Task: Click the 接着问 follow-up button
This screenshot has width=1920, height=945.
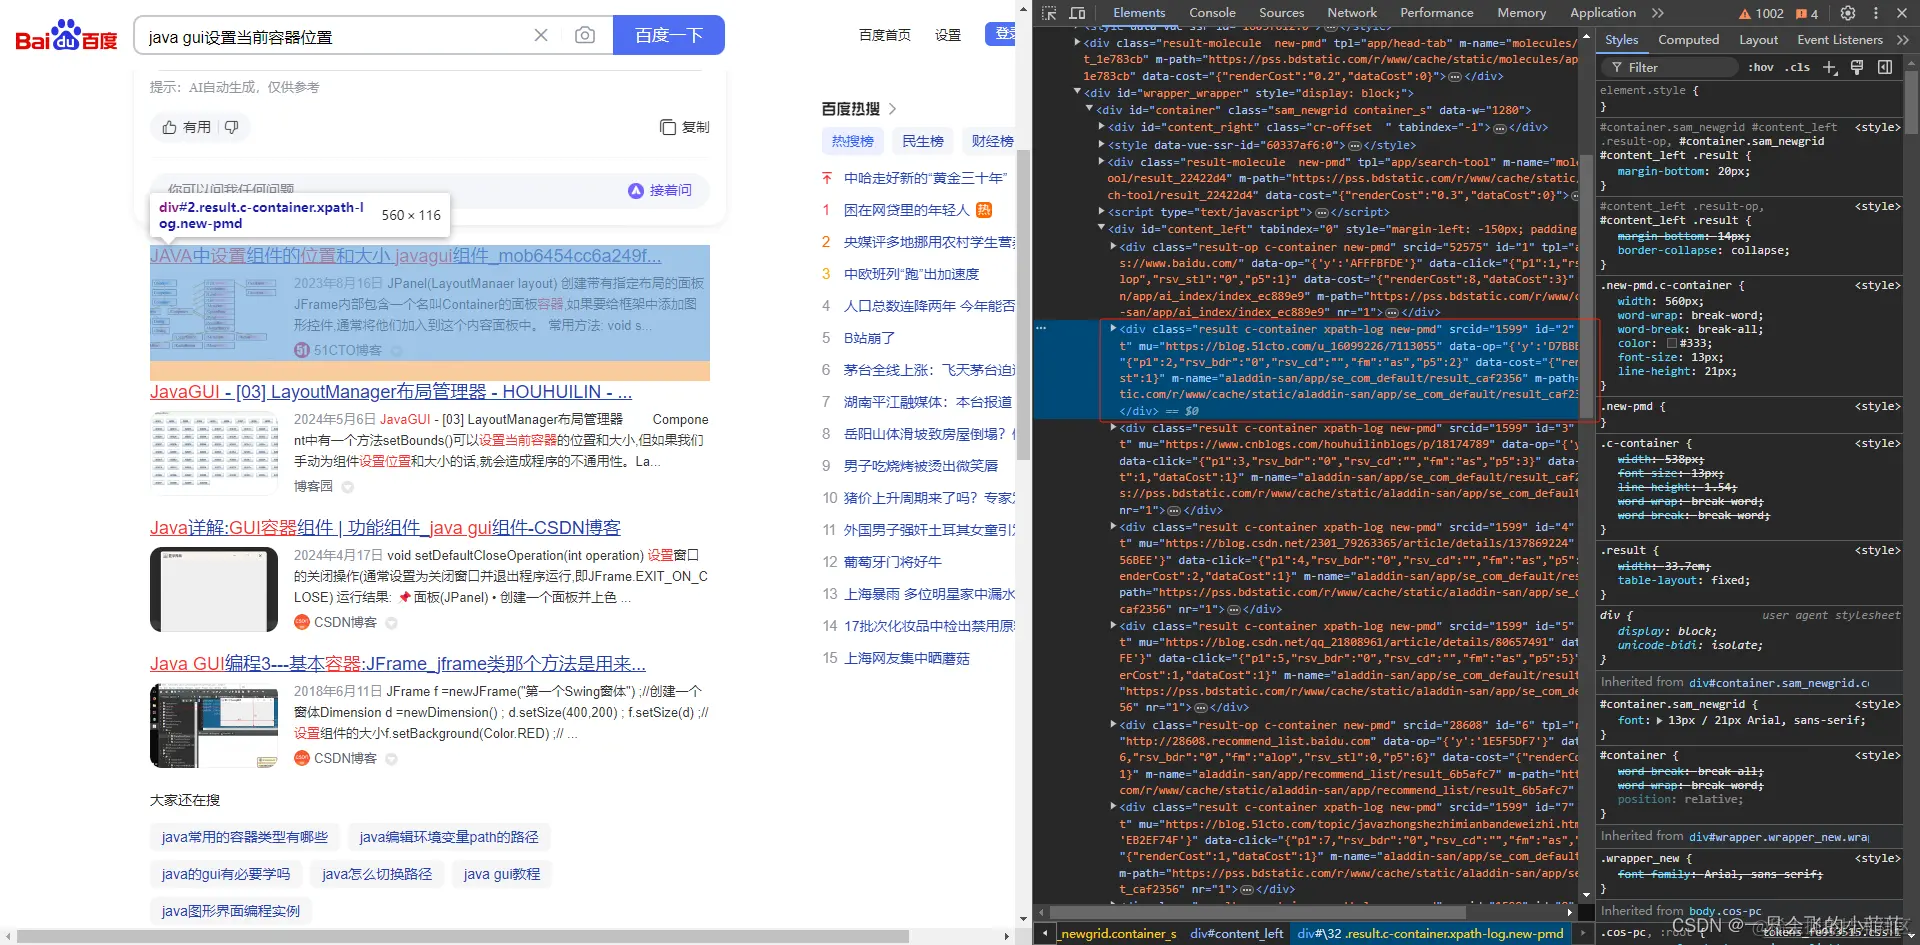Action: pos(660,190)
